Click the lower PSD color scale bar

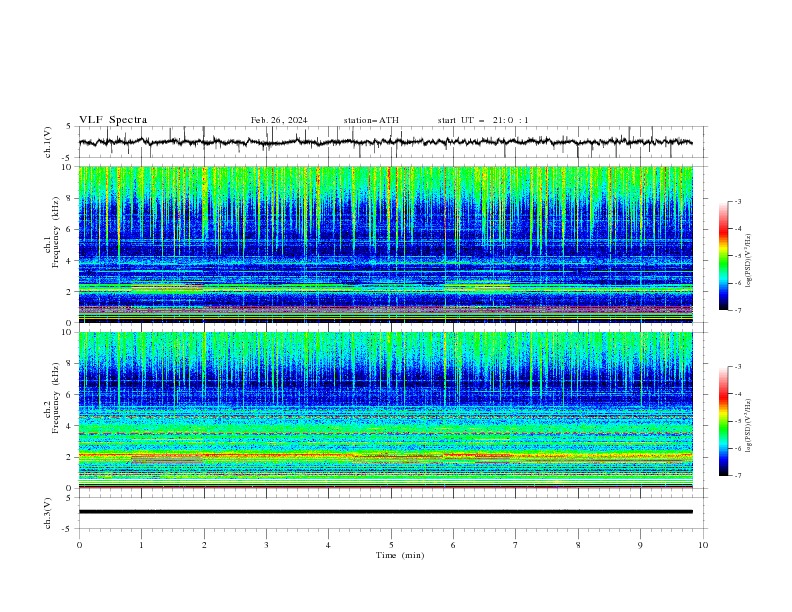click(723, 421)
